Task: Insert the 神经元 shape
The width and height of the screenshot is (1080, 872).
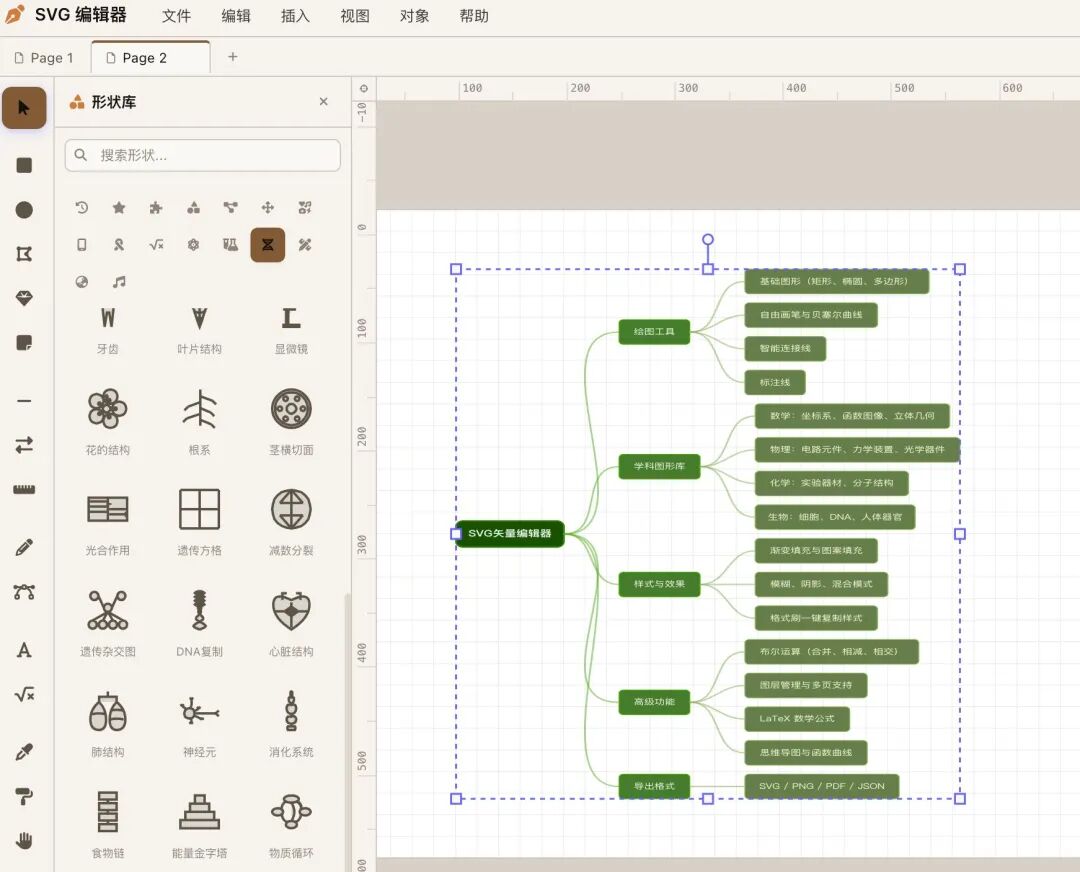Action: pos(199,723)
